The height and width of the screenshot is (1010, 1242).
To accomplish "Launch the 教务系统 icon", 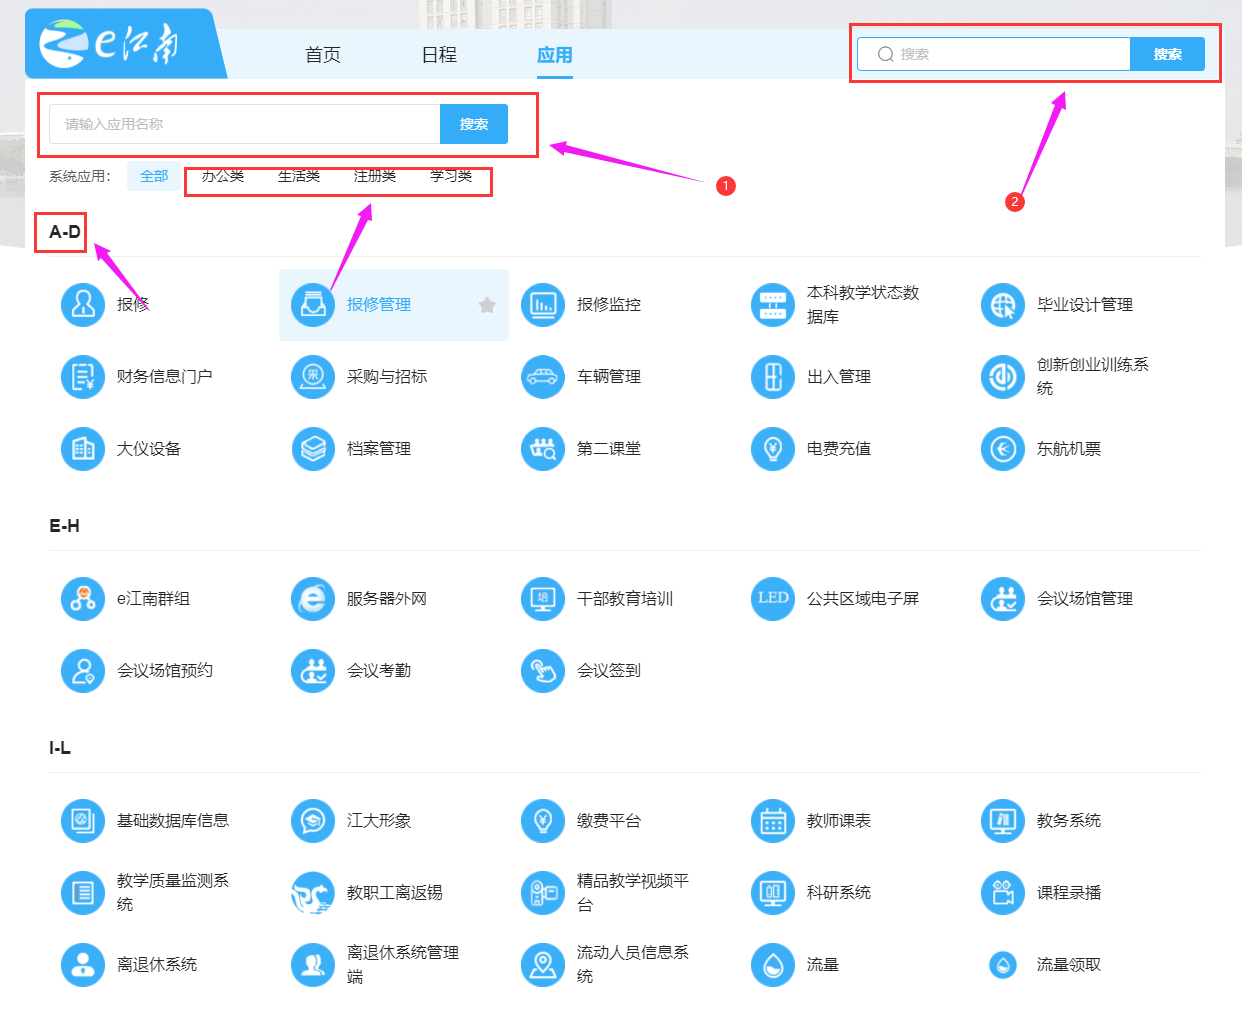I will pos(1003,820).
